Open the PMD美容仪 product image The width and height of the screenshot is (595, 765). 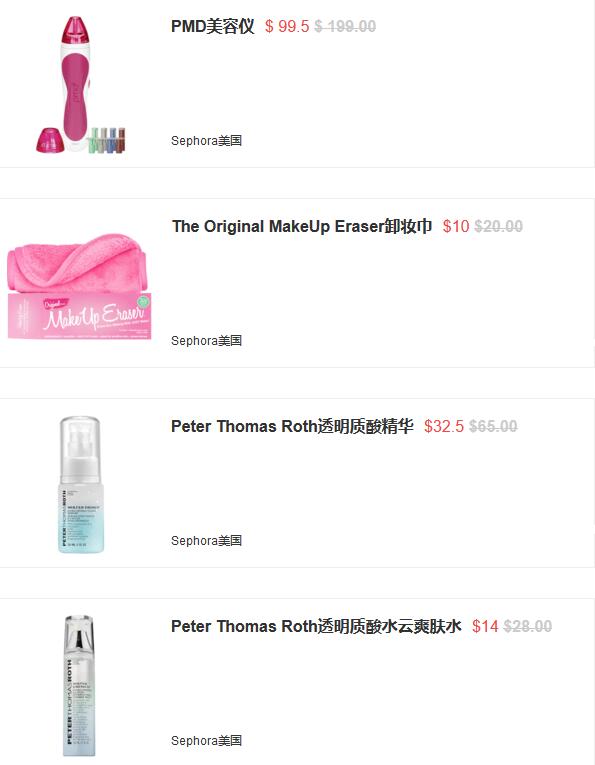point(81,84)
